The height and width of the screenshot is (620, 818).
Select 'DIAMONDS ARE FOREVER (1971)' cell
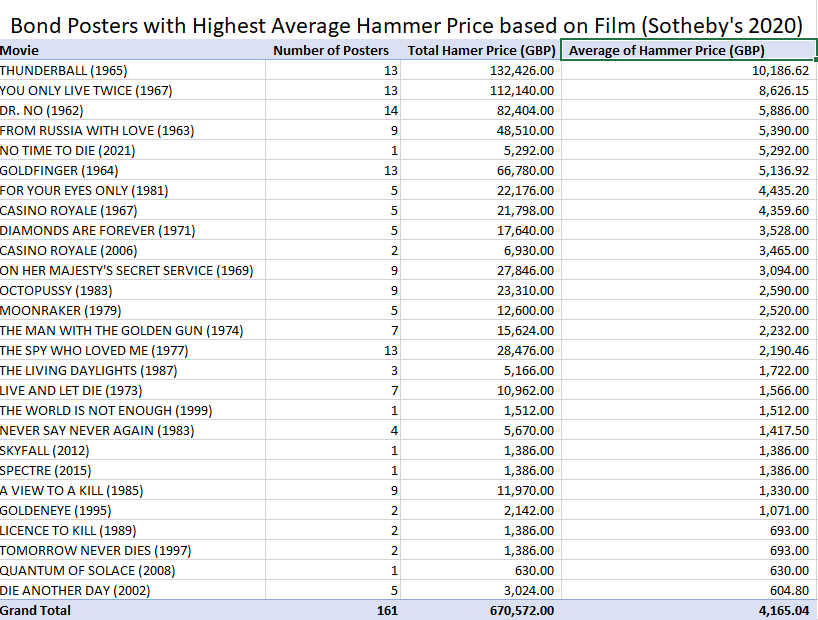98,231
